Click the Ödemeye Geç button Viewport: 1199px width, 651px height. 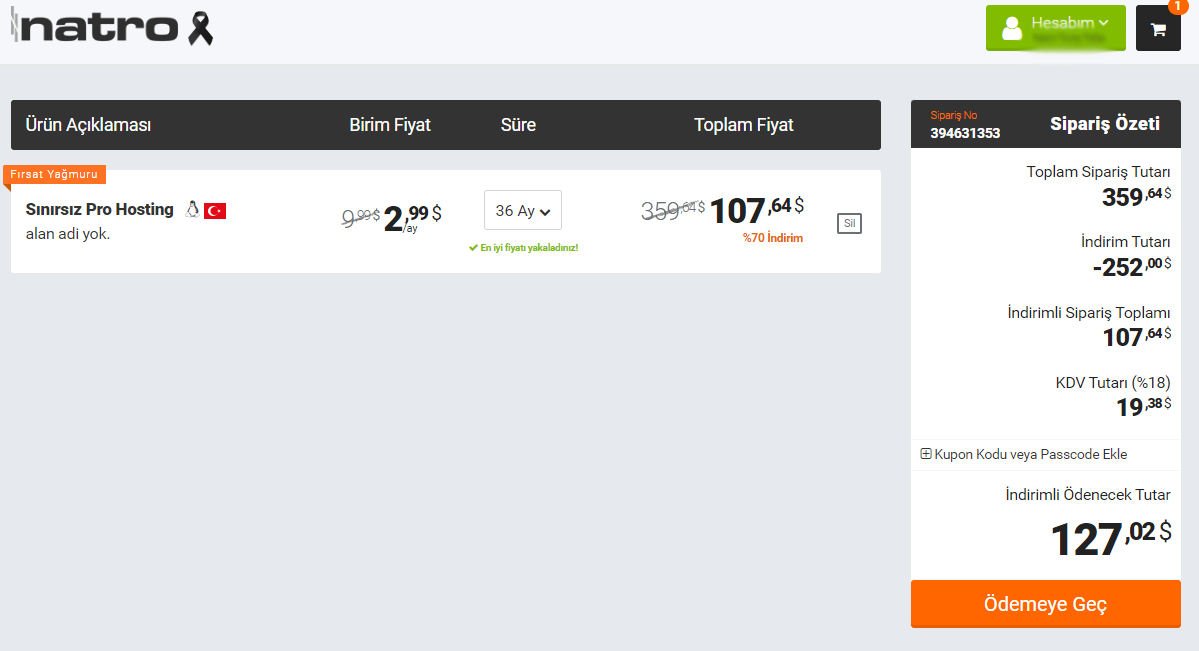(1045, 604)
